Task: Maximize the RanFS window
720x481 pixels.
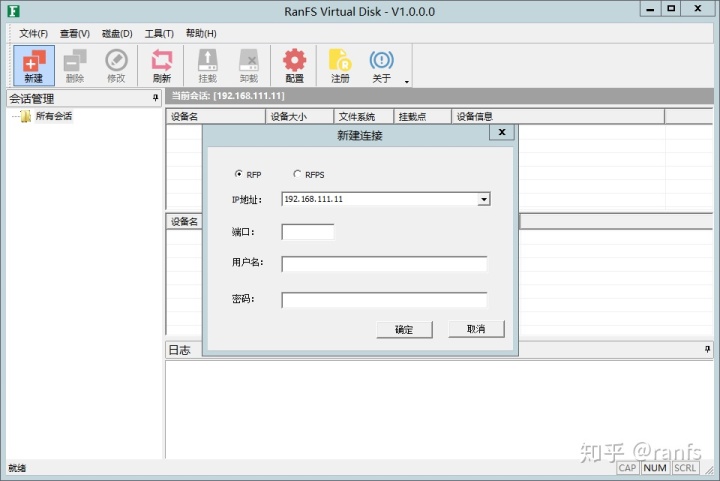Action: [x=671, y=9]
